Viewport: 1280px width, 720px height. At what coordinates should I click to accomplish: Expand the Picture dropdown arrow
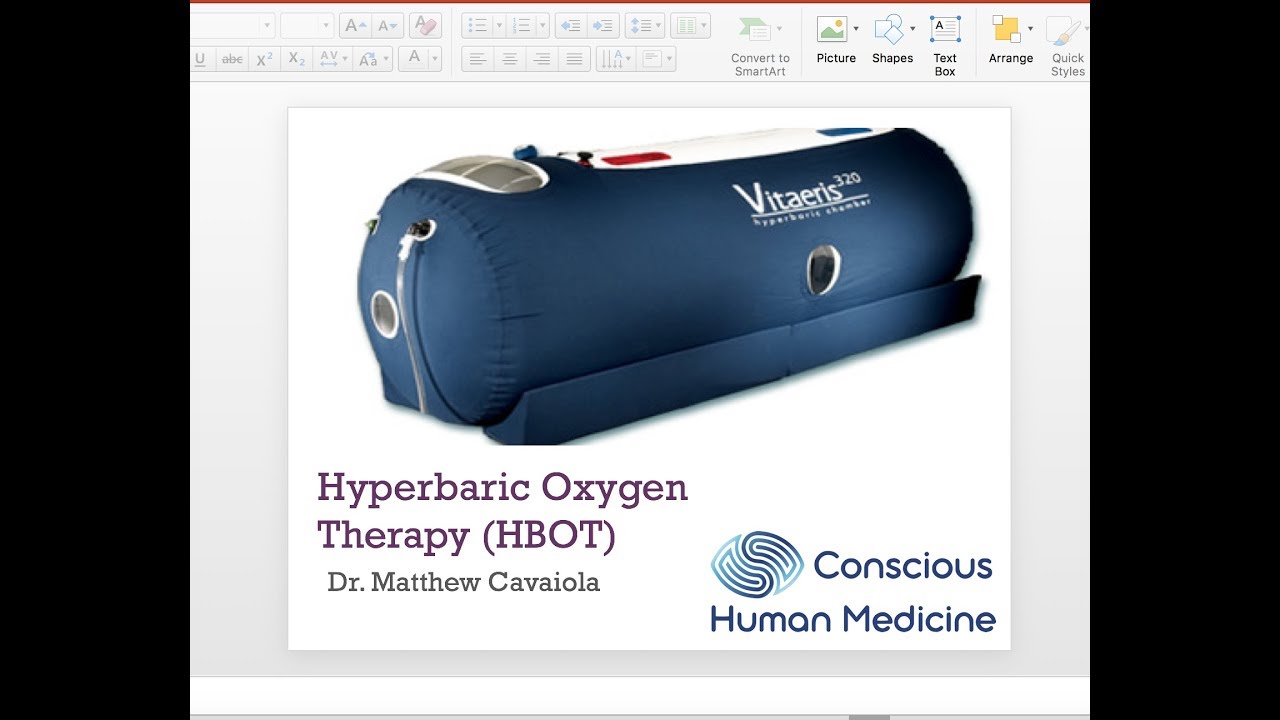[x=856, y=29]
